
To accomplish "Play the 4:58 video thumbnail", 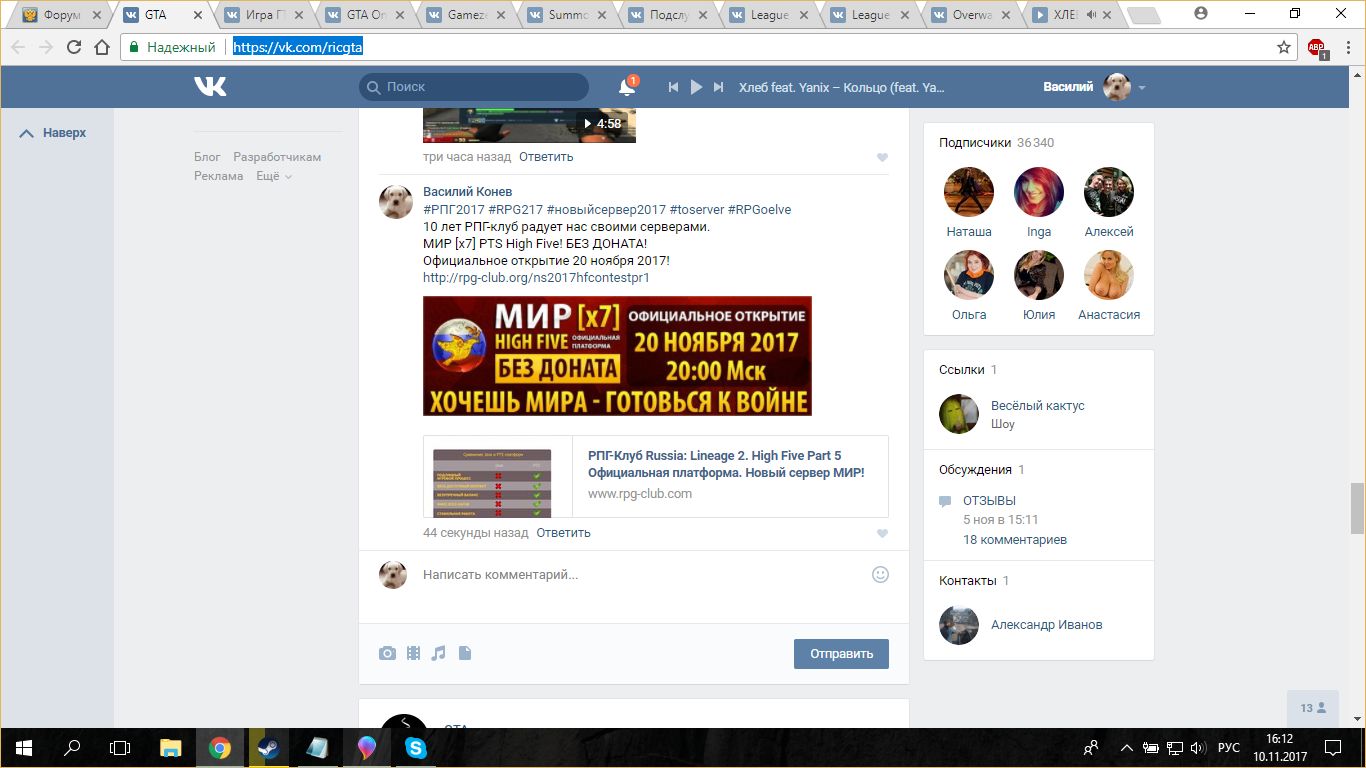I will (529, 124).
